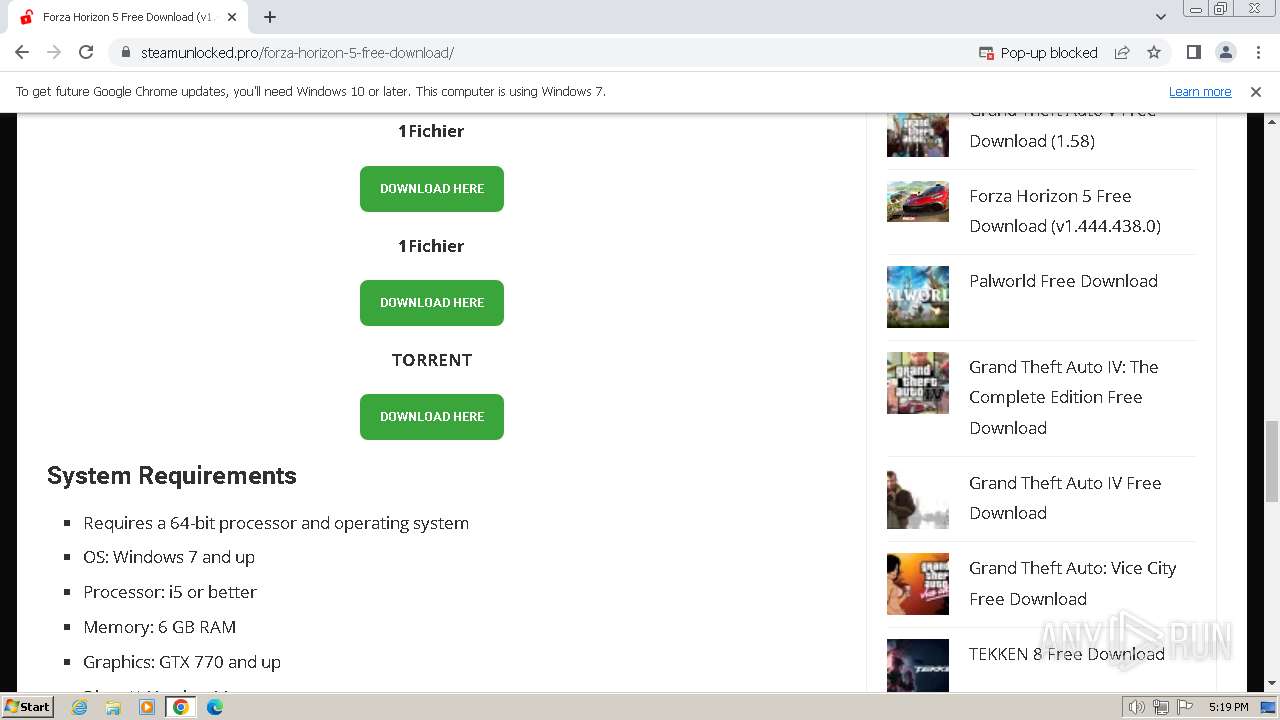Open GTA IV Complete Edition thumbnail

[917, 383]
